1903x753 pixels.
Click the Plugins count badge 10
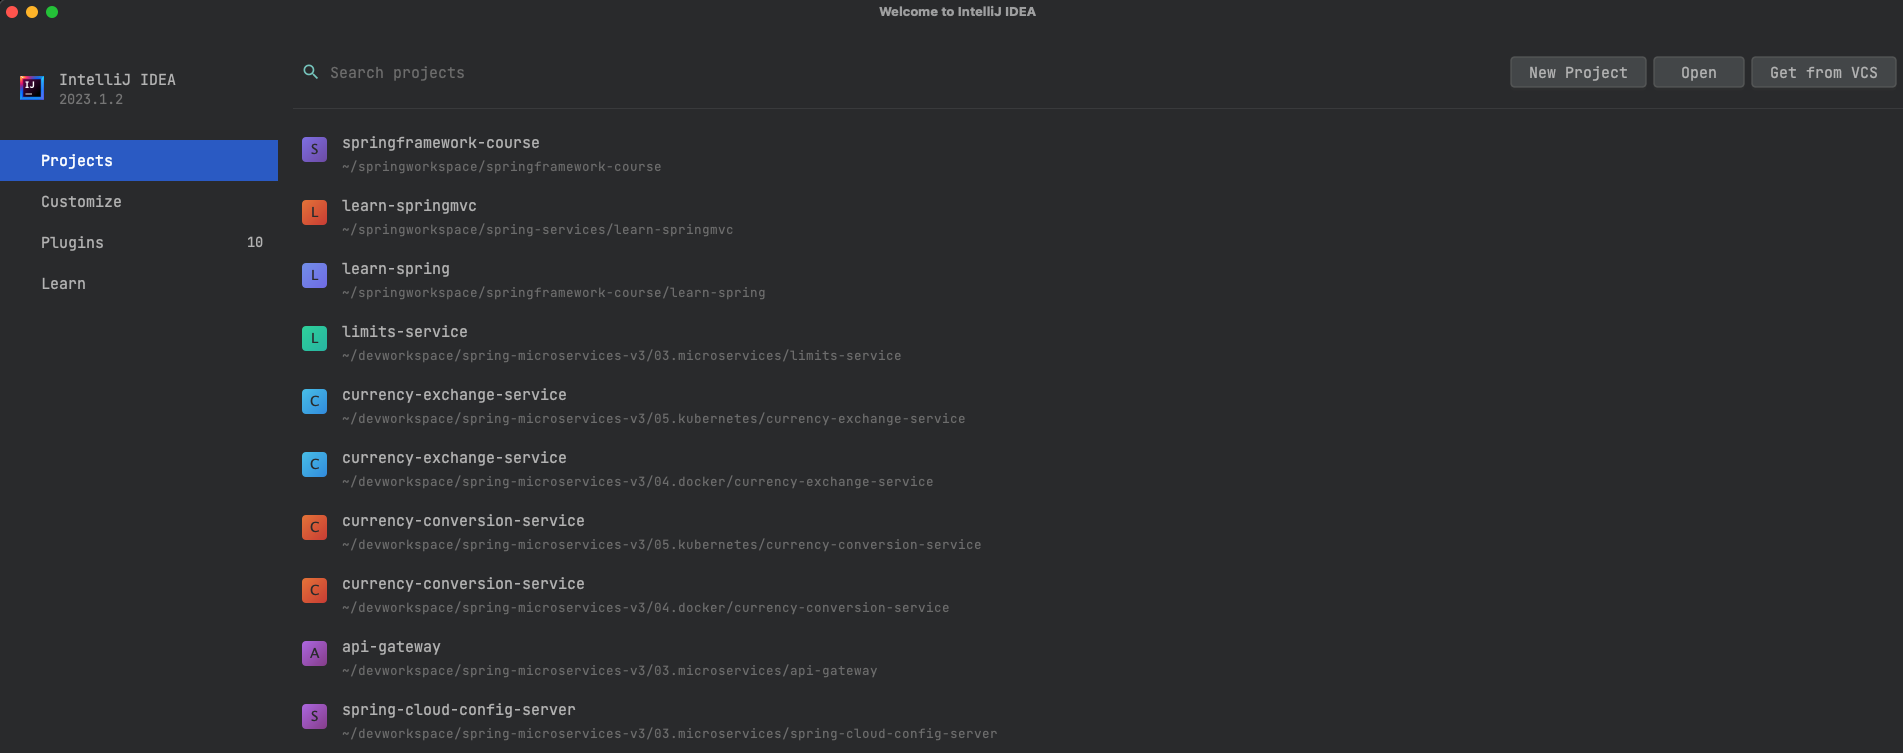tap(255, 242)
